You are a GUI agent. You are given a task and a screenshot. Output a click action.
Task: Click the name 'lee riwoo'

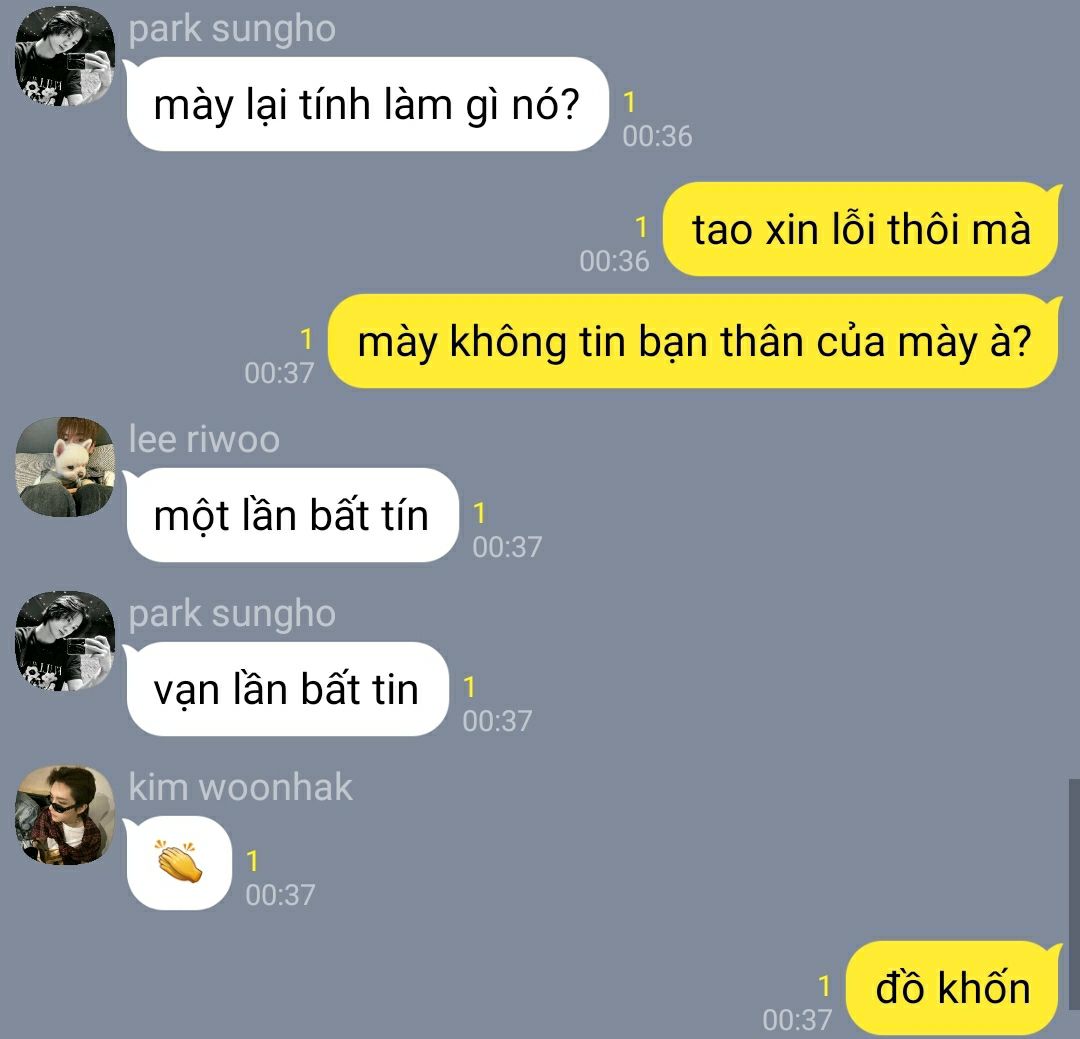coord(205,439)
